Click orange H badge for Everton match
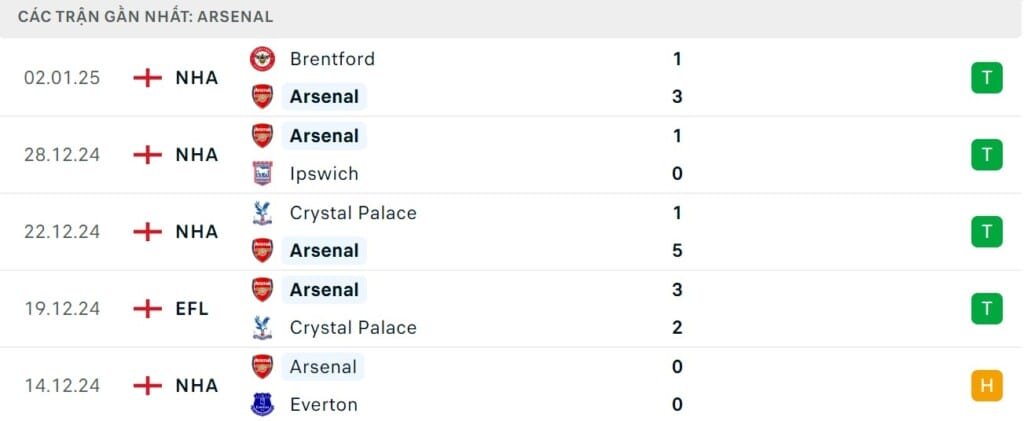Image resolution: width=1024 pixels, height=421 pixels. click(986, 386)
